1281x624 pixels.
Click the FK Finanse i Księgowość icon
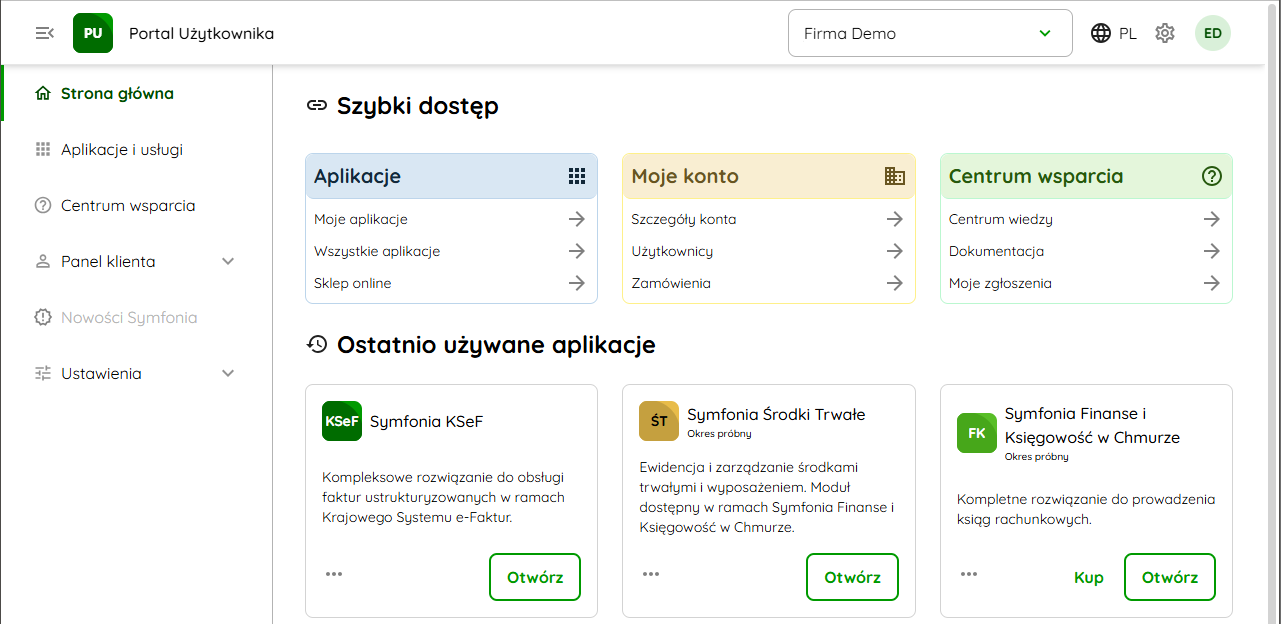pyautogui.click(x=976, y=433)
